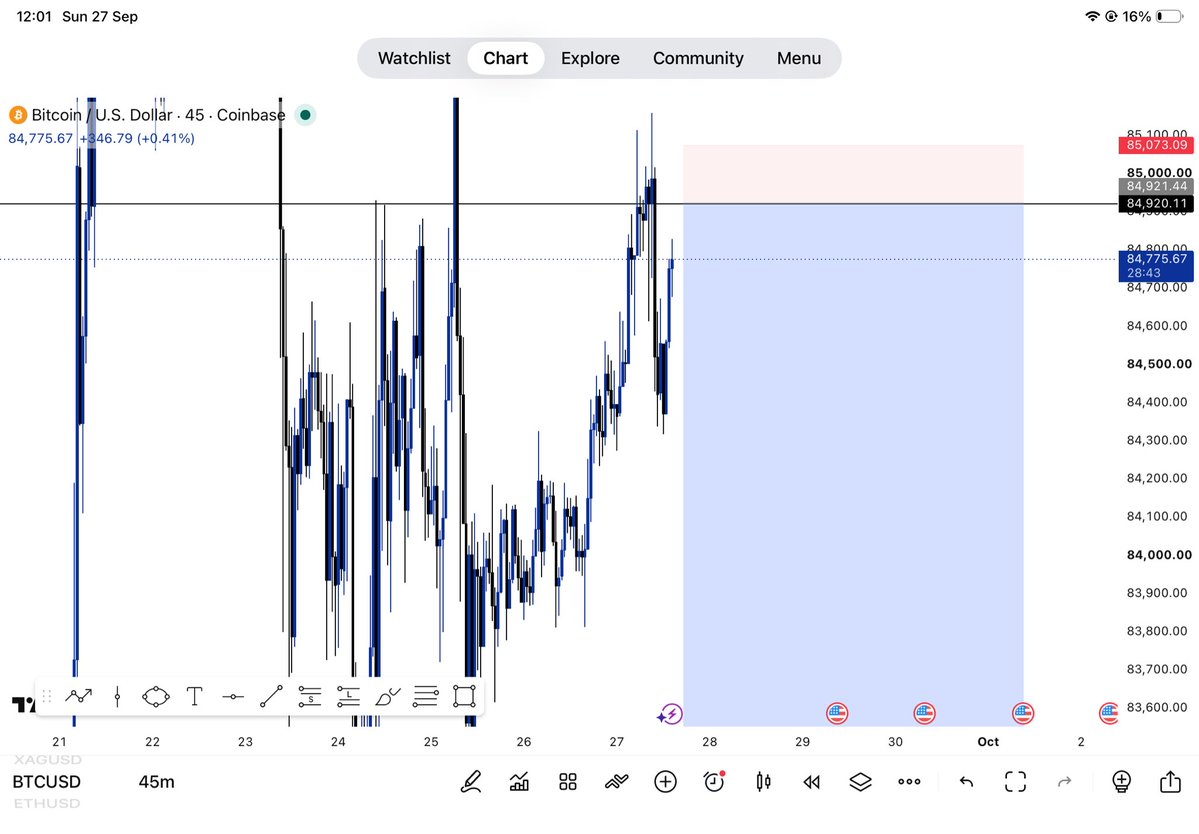Enter fullscreen chart mode
1199x834 pixels.
pyautogui.click(x=1015, y=781)
